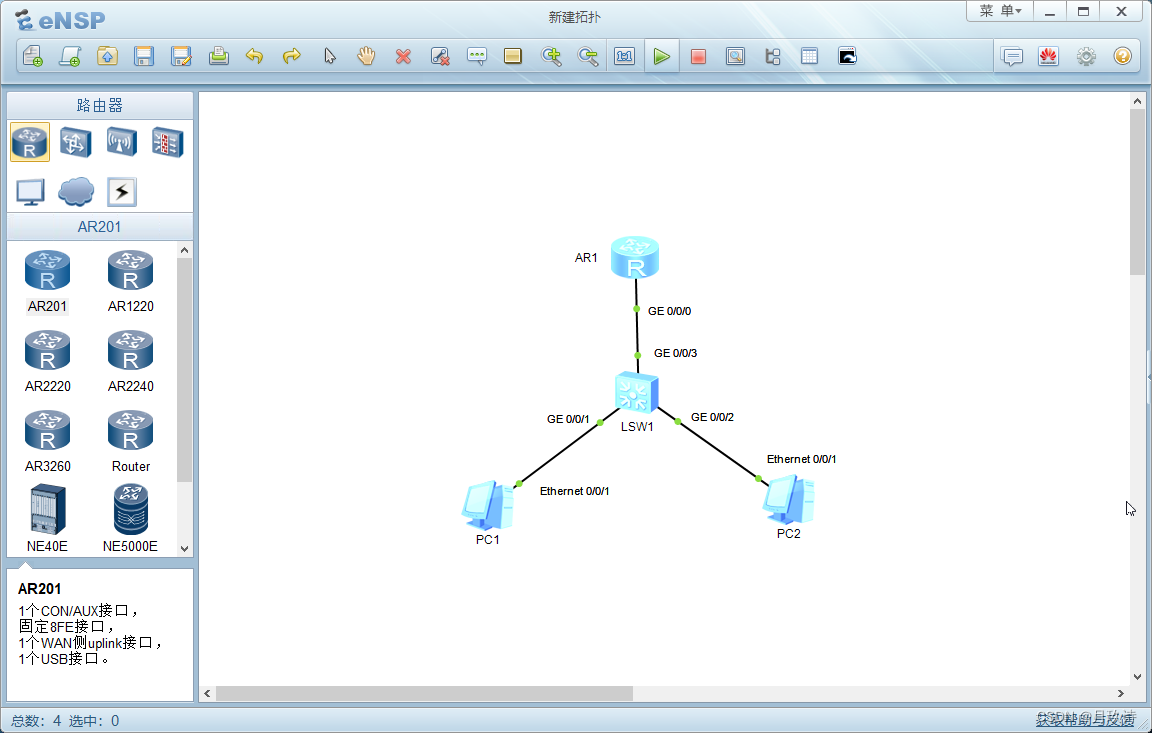Image resolution: width=1152 pixels, height=733 pixels.
Task: Open the 获取帮助与反馈 link
Action: click(x=1085, y=720)
